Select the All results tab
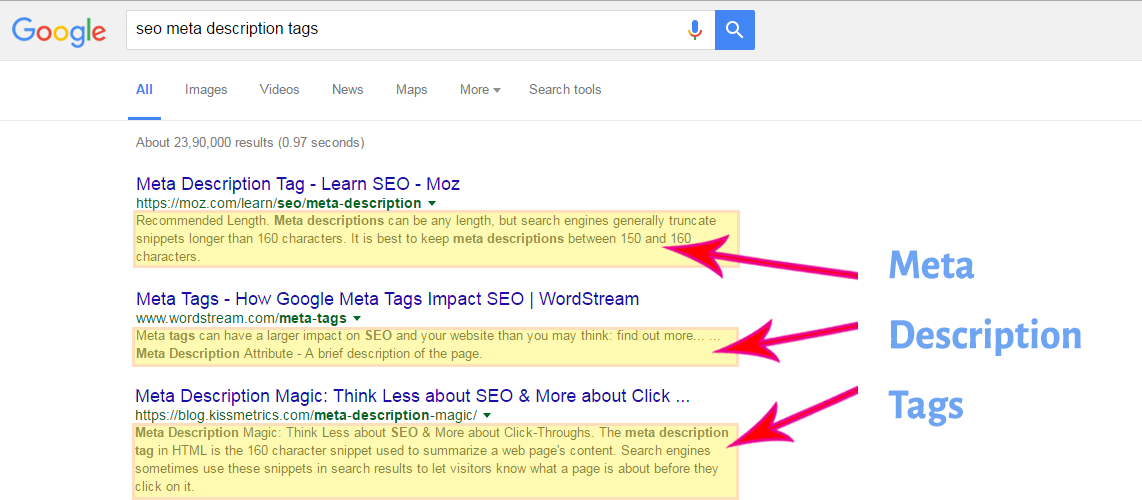The height and width of the screenshot is (500, 1142). point(144,90)
